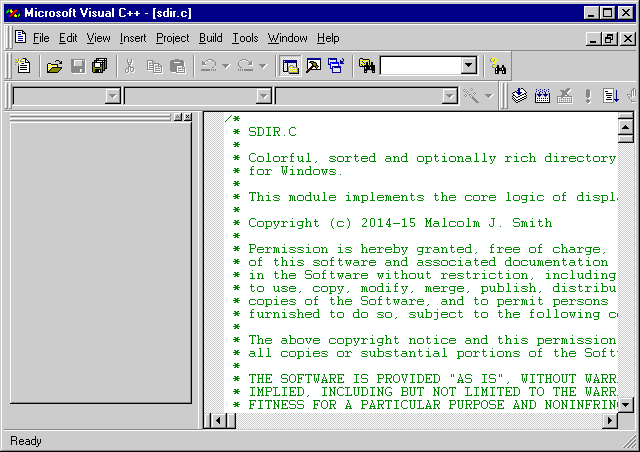
Task: Expand the WizardBar filter combo box
Action: (x=264, y=96)
